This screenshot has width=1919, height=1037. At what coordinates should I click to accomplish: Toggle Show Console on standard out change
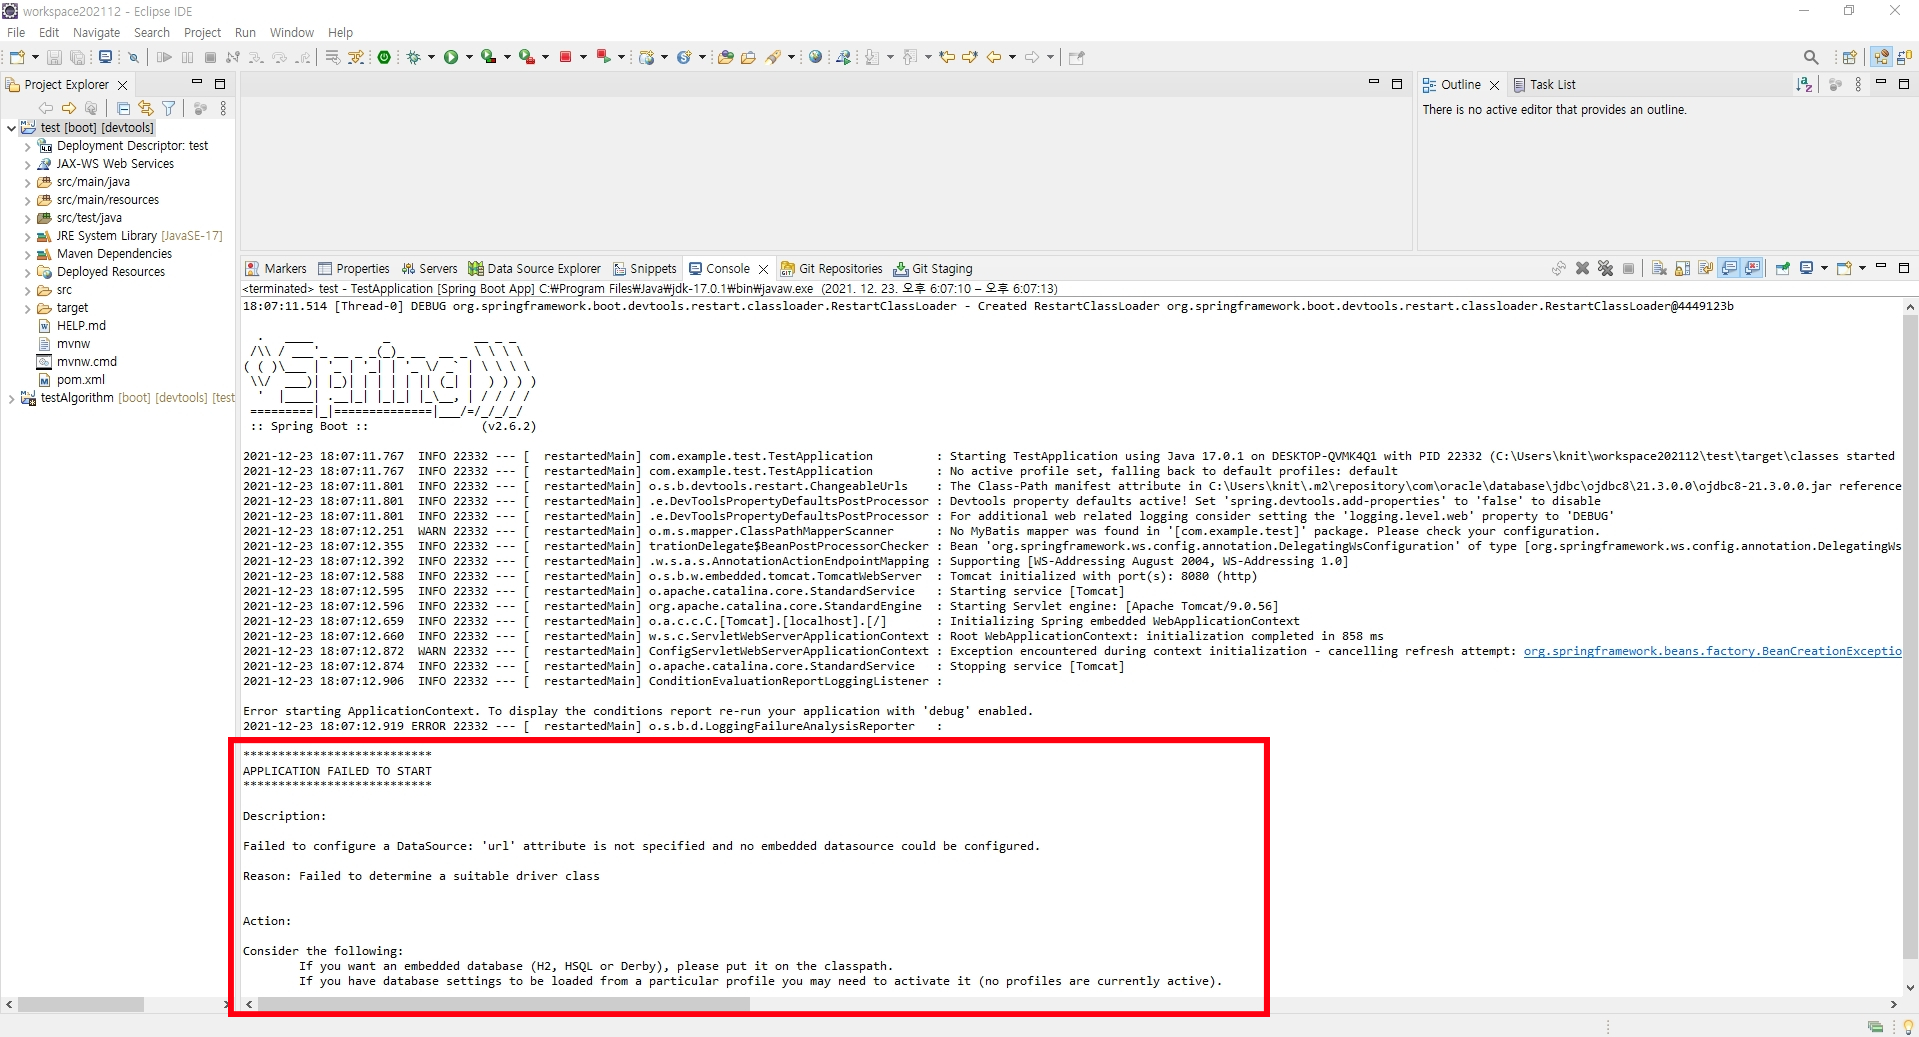point(1729,268)
